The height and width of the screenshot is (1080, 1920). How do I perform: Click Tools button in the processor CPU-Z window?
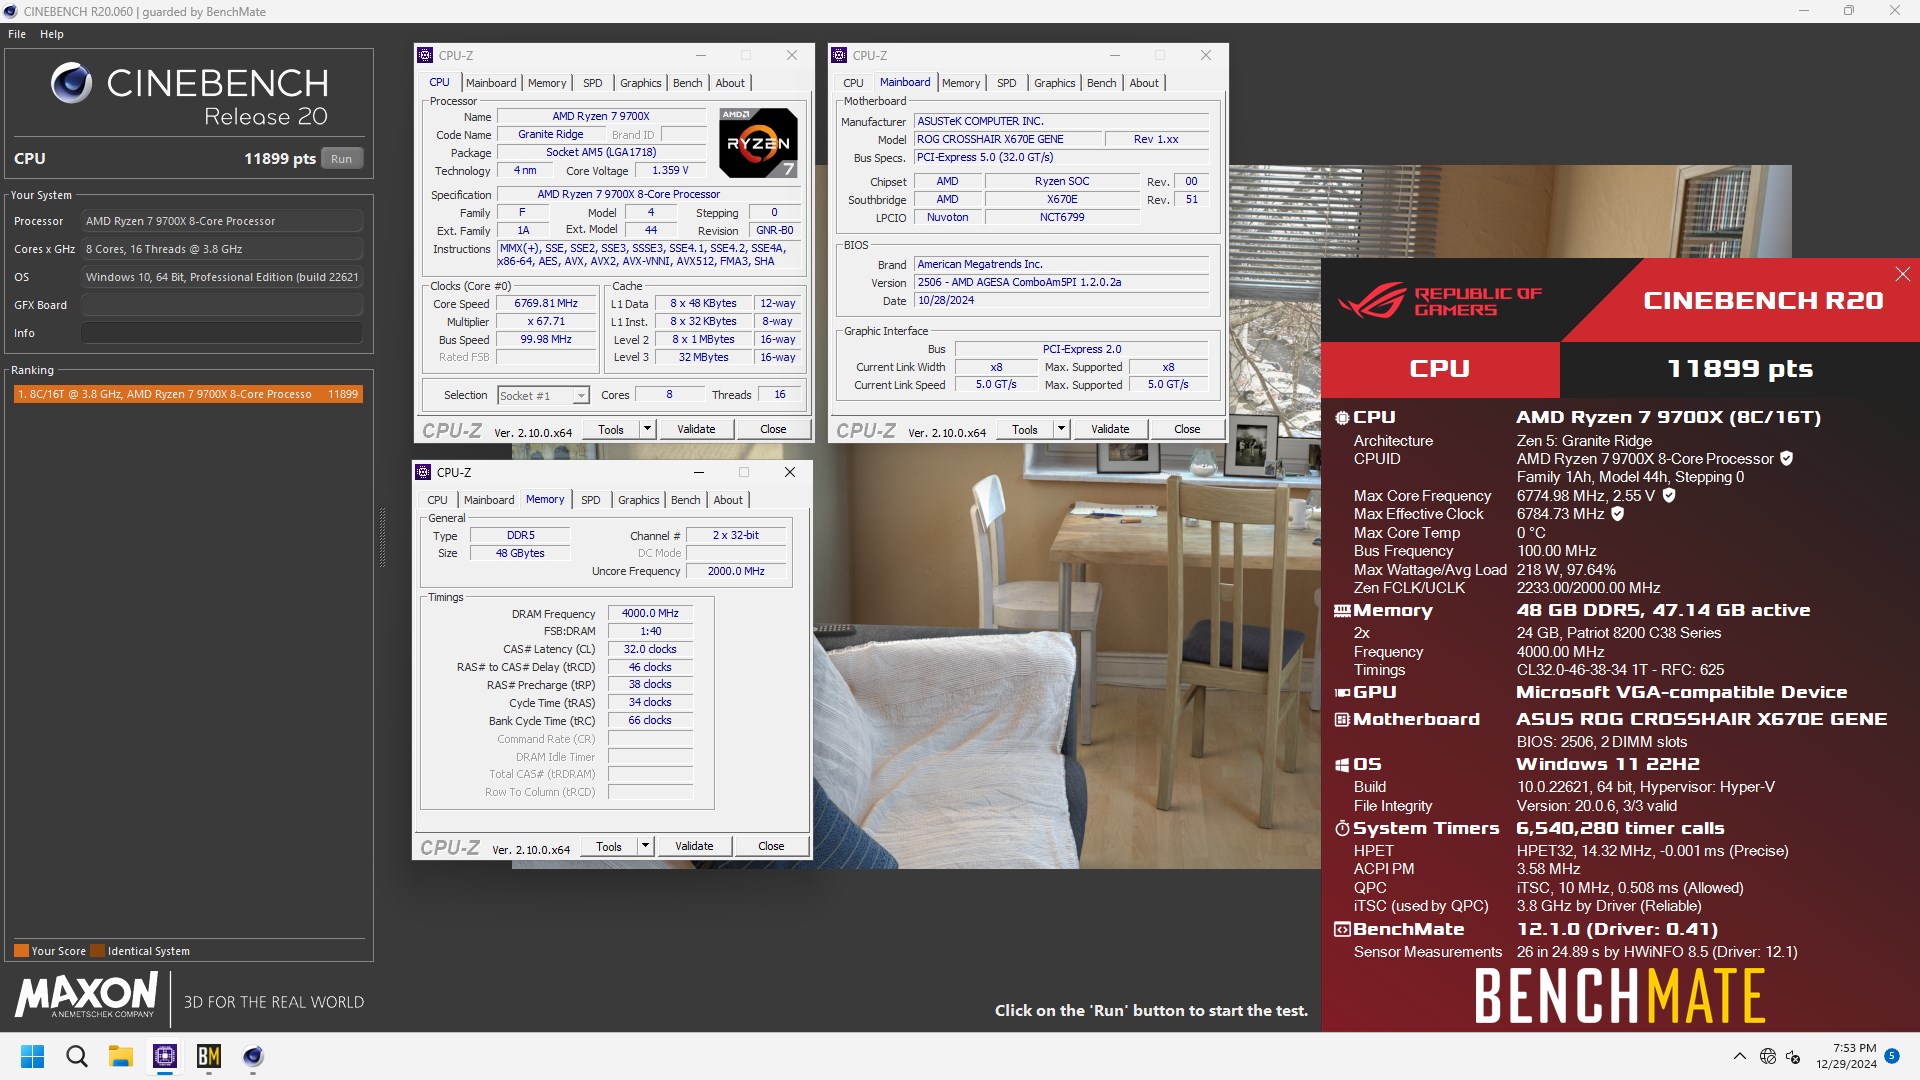tap(611, 429)
